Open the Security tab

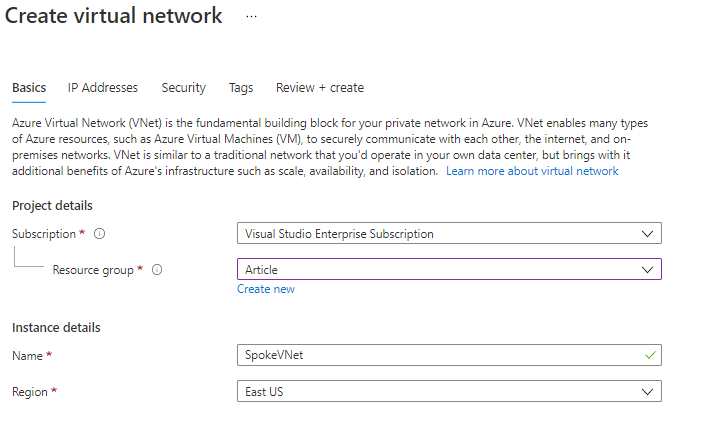[x=183, y=88]
